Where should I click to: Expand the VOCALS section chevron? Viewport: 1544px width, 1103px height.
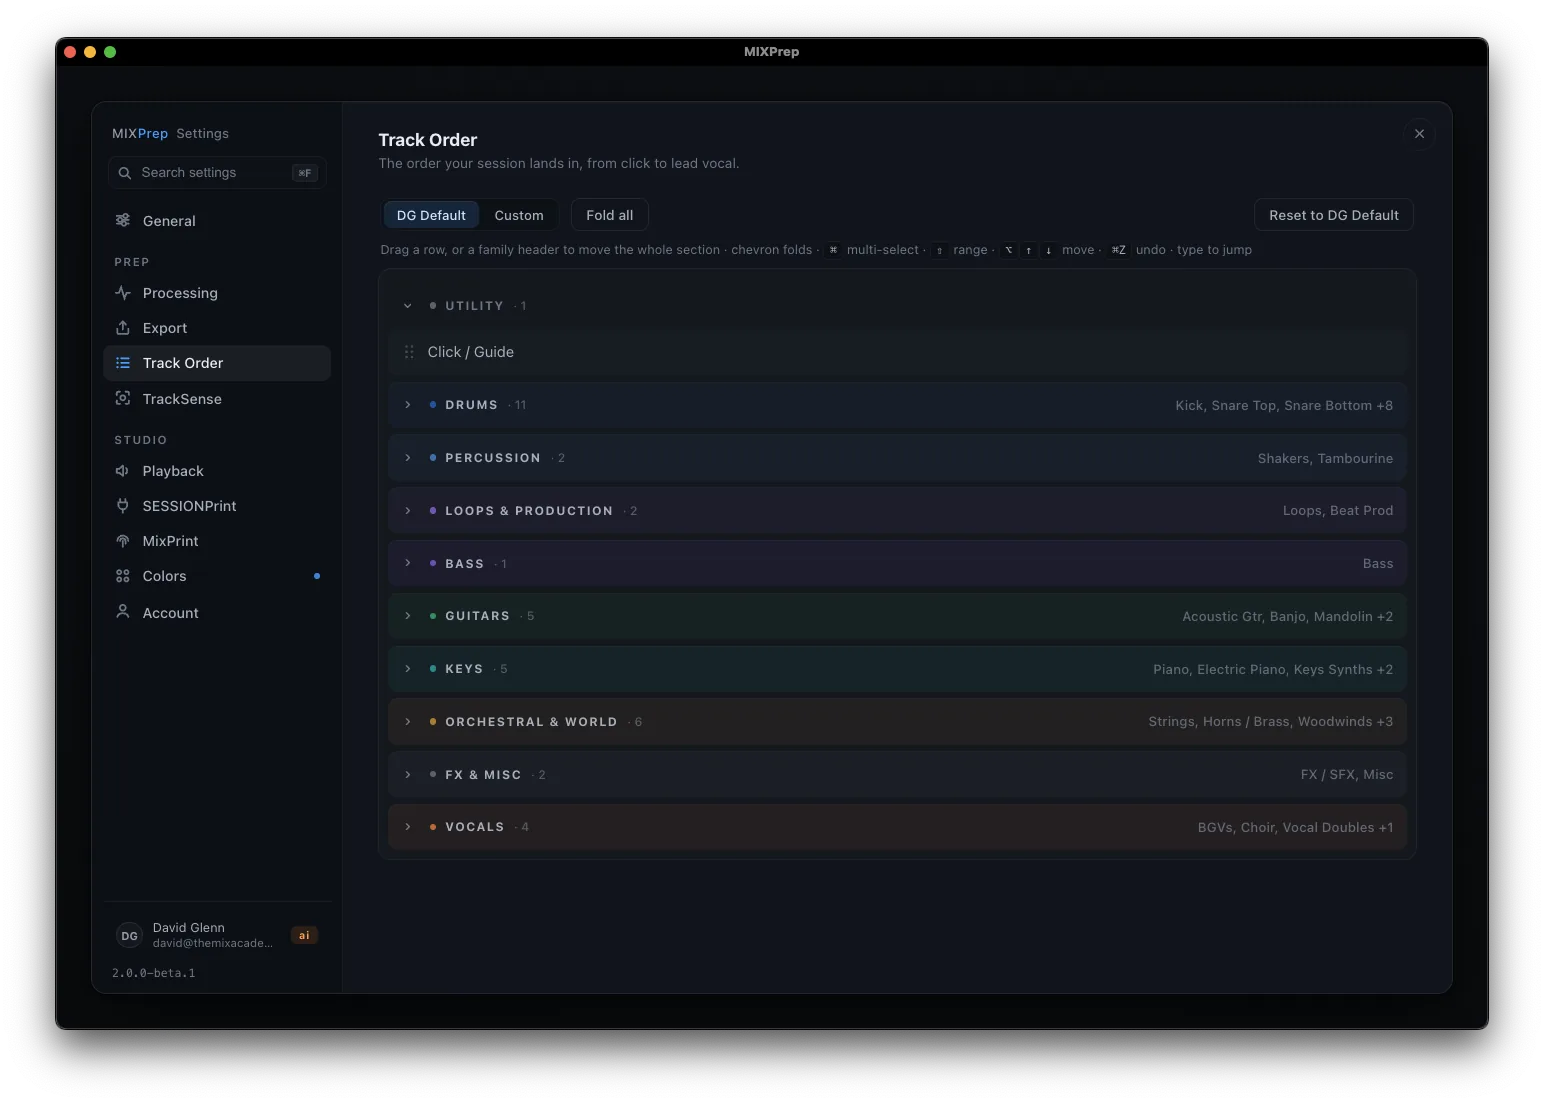click(408, 827)
